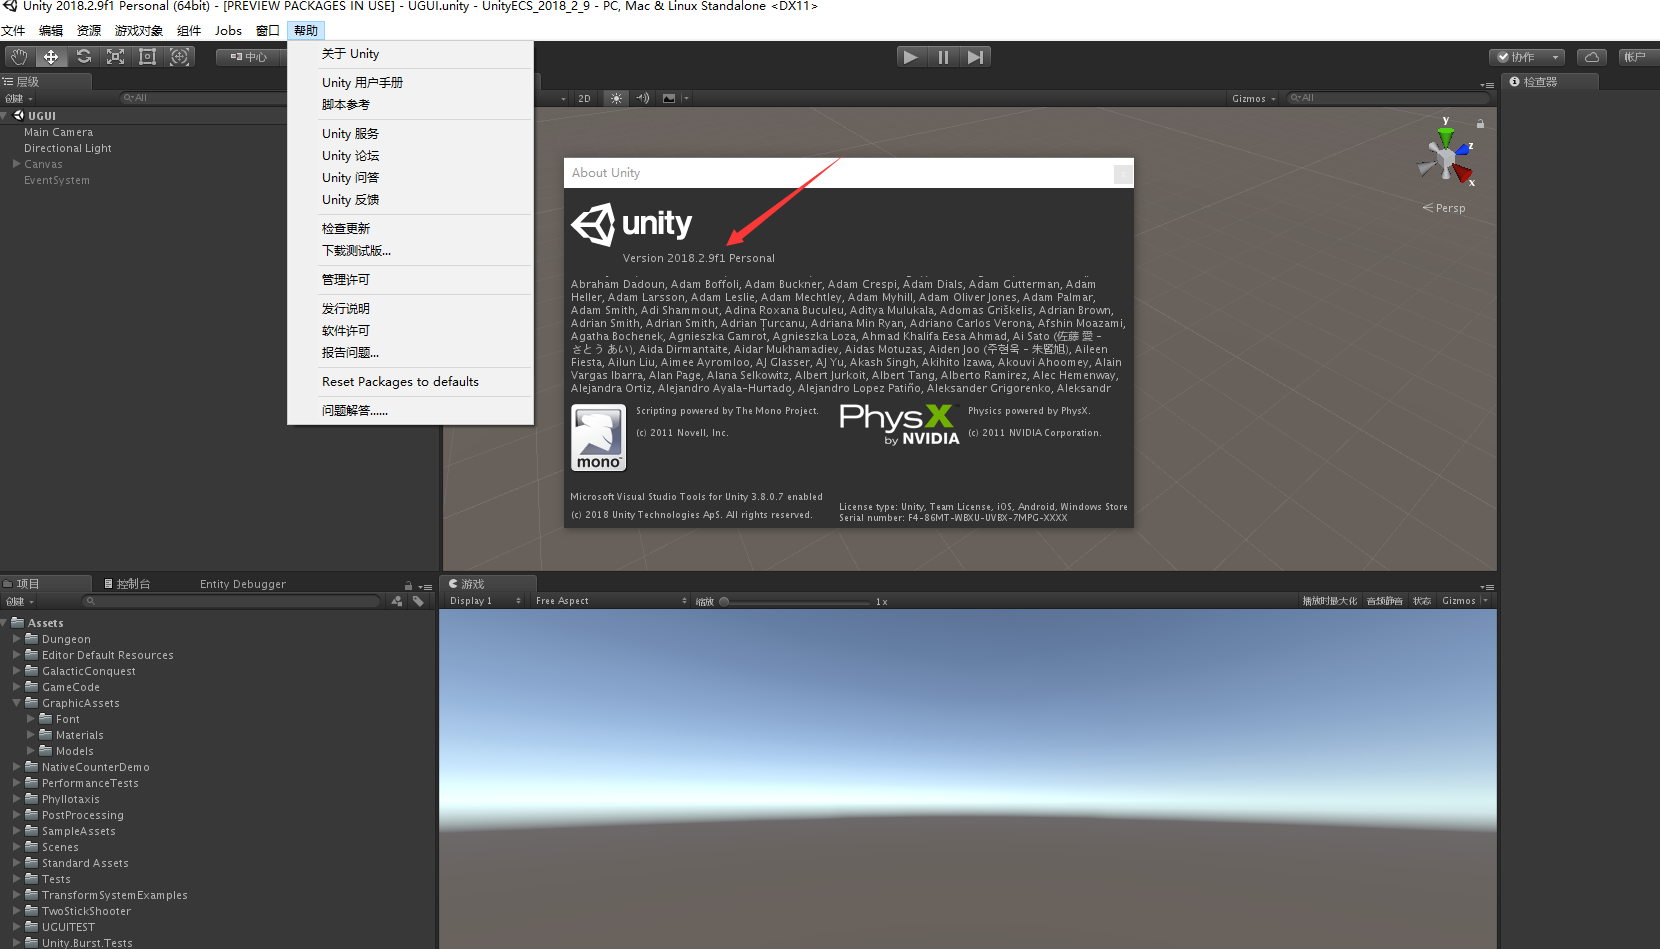Select the Rect Transform tool
Screen dimensions: 1660x949
147,57
